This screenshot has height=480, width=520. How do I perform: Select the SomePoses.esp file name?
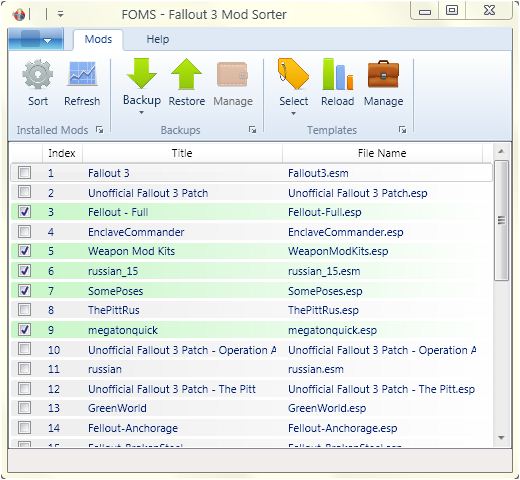tap(325, 291)
